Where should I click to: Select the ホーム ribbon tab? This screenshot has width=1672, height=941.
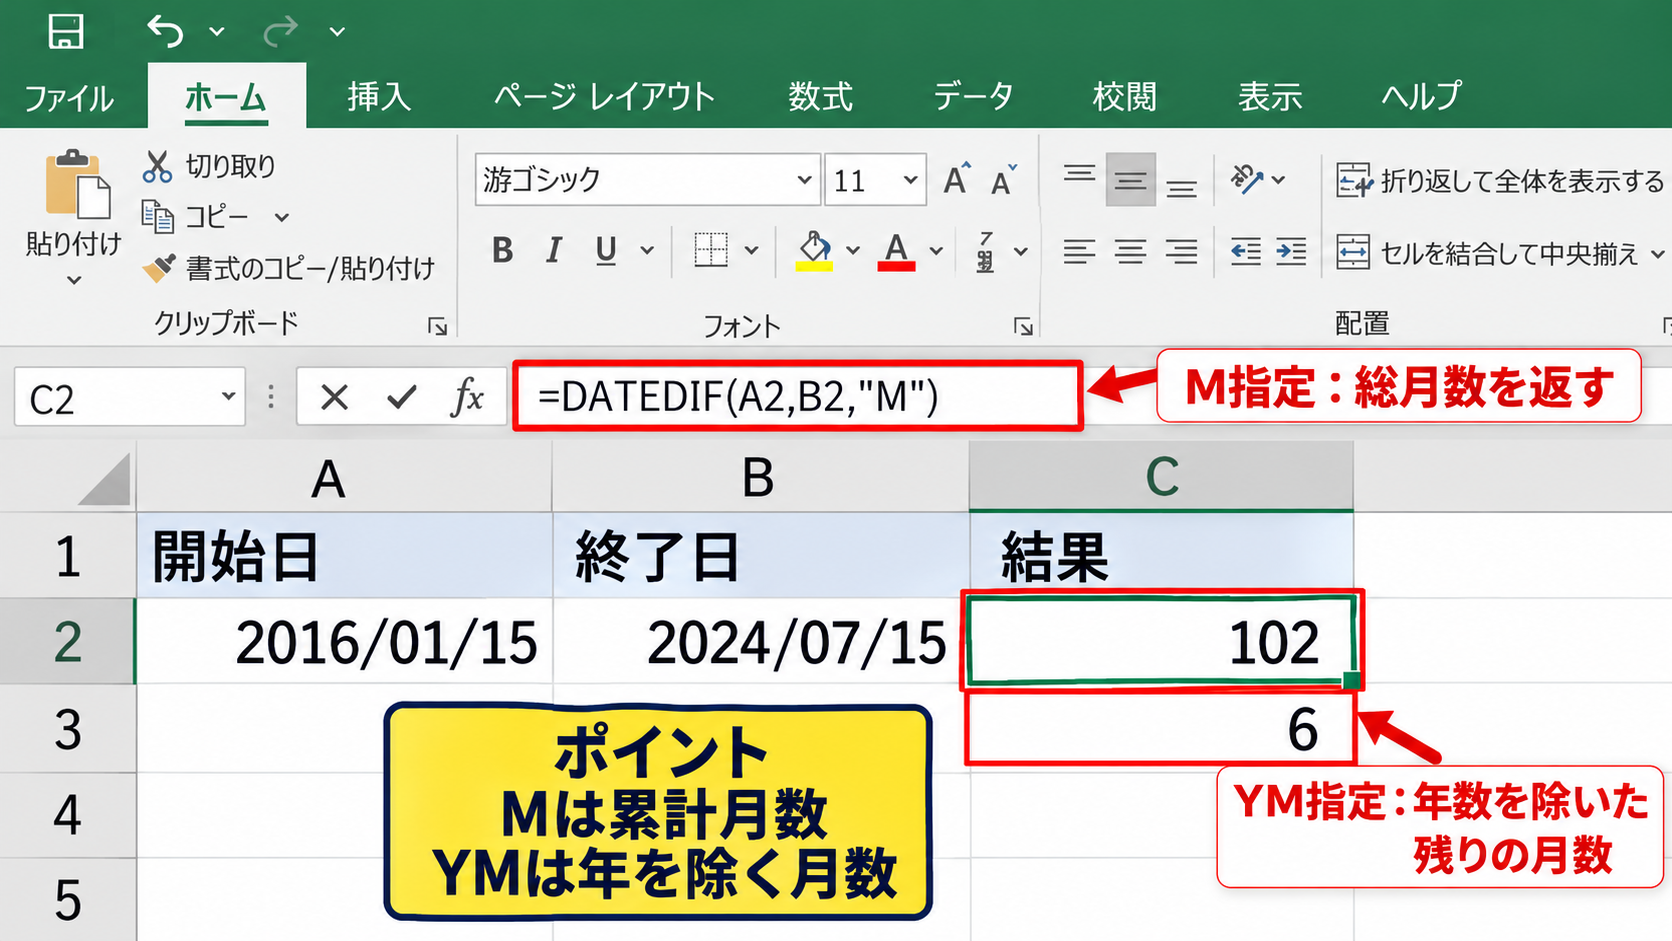pos(226,97)
